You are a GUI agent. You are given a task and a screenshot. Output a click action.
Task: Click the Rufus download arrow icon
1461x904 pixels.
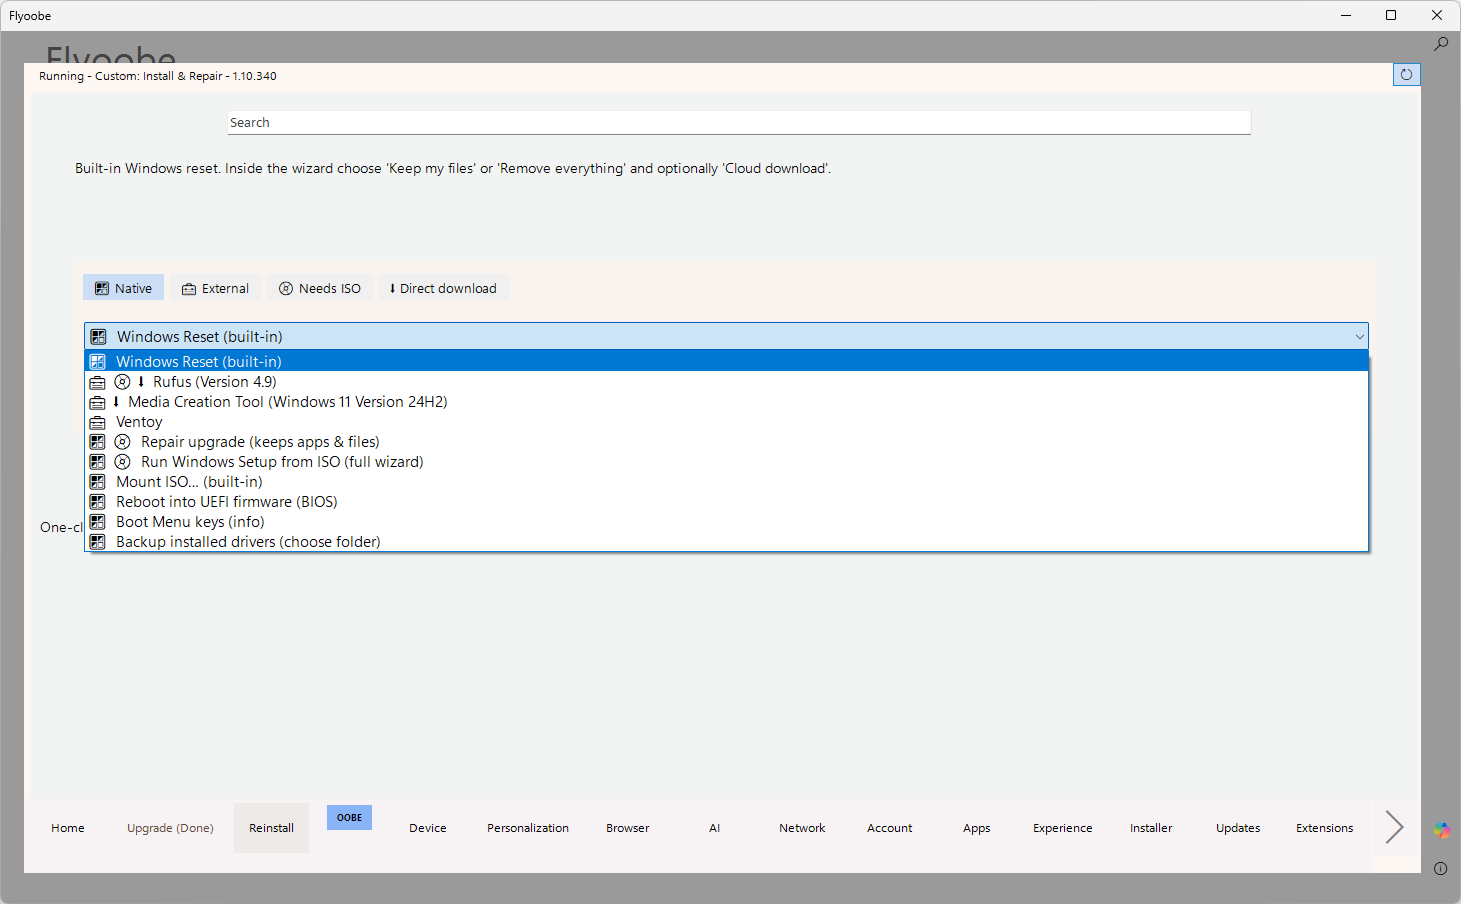(x=141, y=382)
